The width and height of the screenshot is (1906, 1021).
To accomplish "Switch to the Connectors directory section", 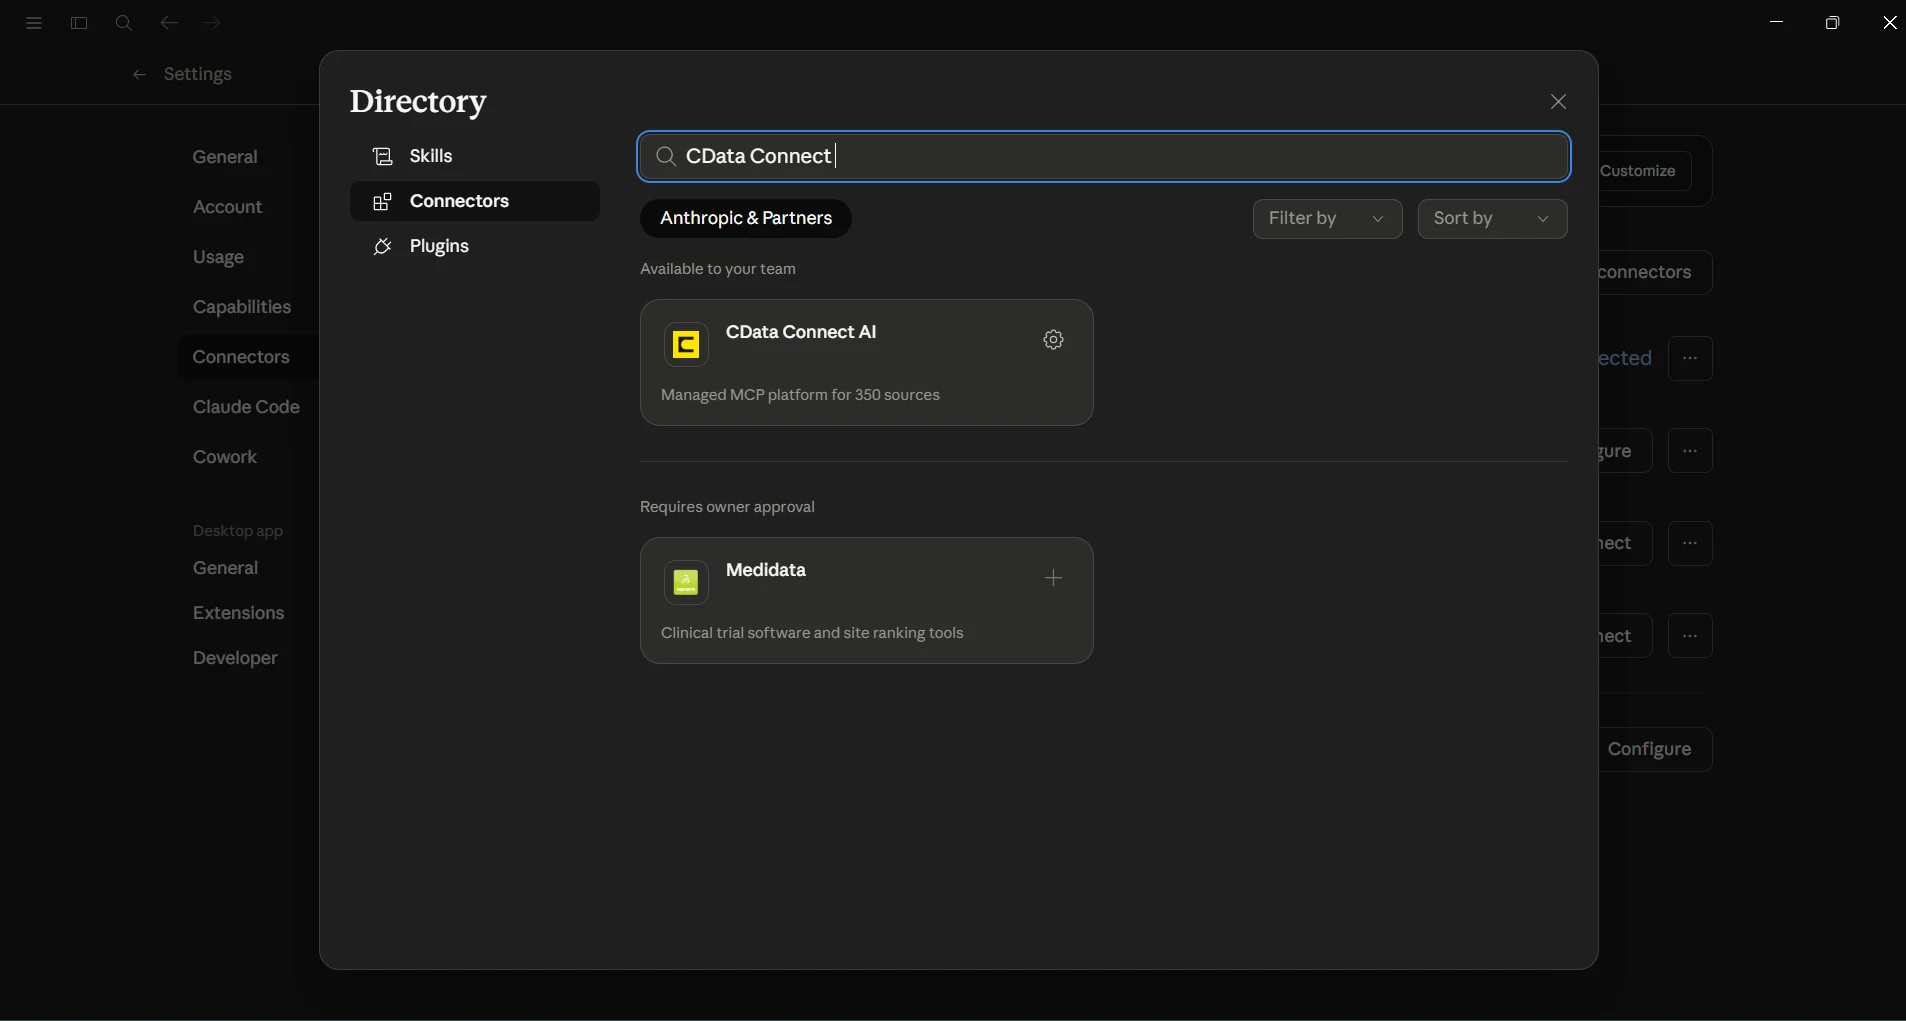I will 474,201.
